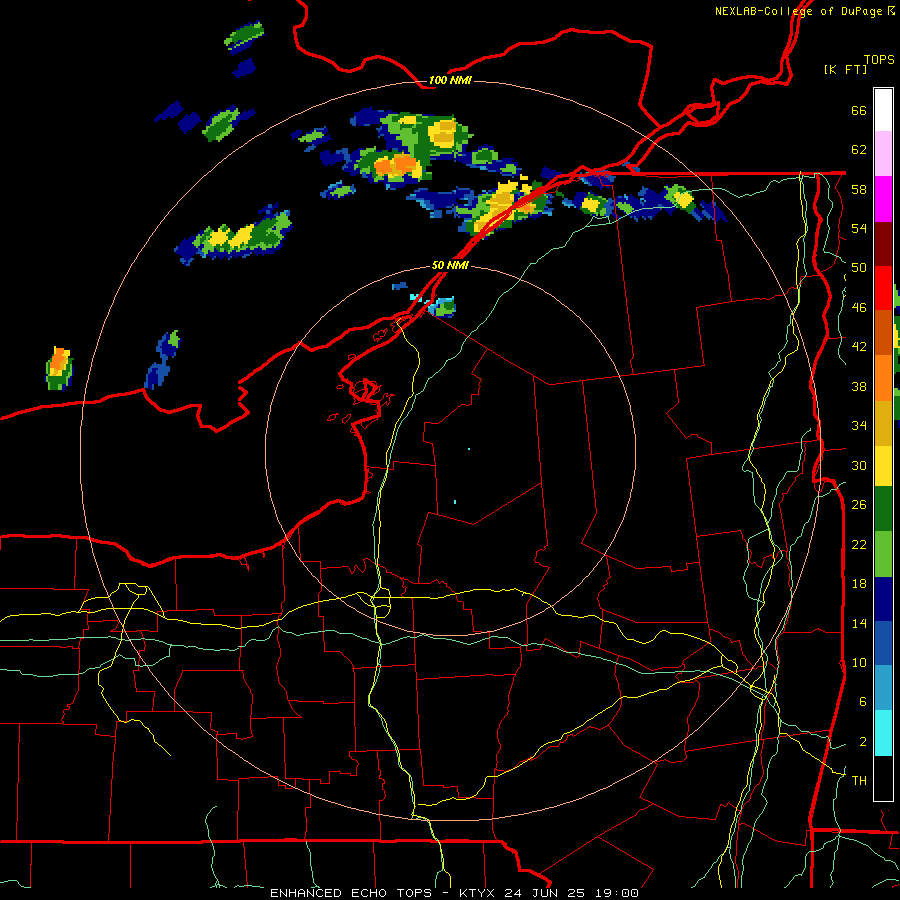Select the white swatch on the legend
The image size is (900, 900).
(883, 110)
